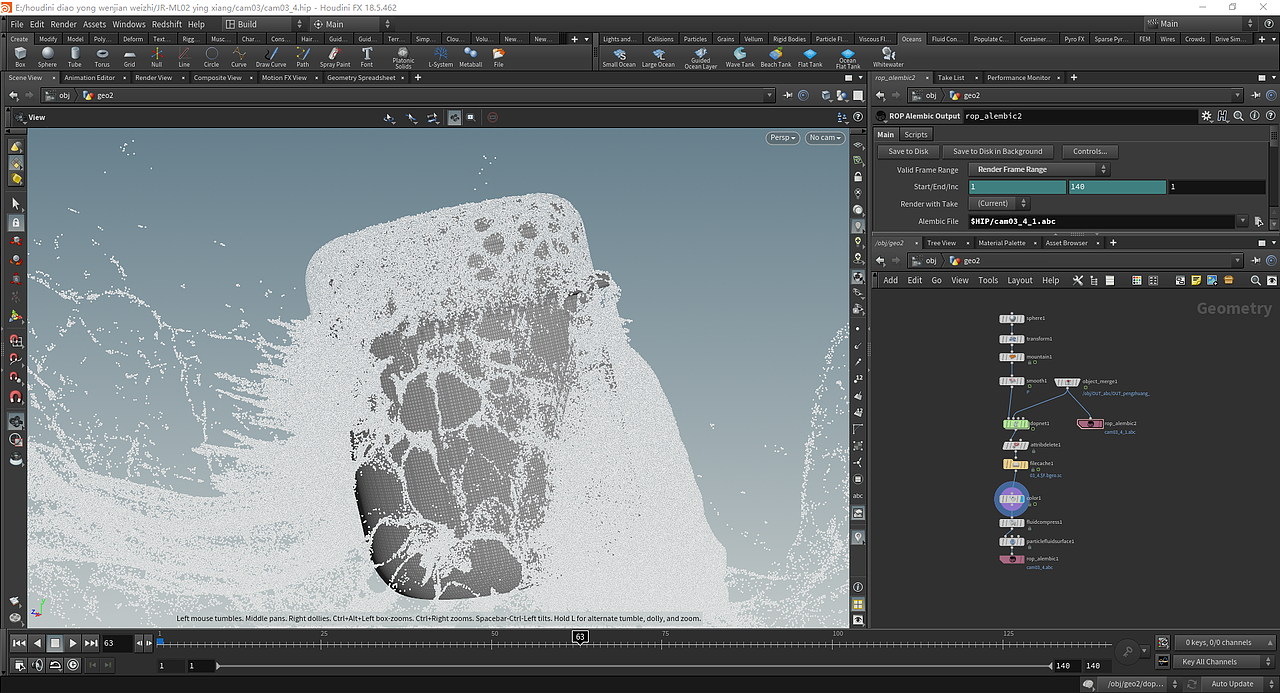The width and height of the screenshot is (1280, 693).
Task: Create a Box from the shelf
Action: [20, 56]
